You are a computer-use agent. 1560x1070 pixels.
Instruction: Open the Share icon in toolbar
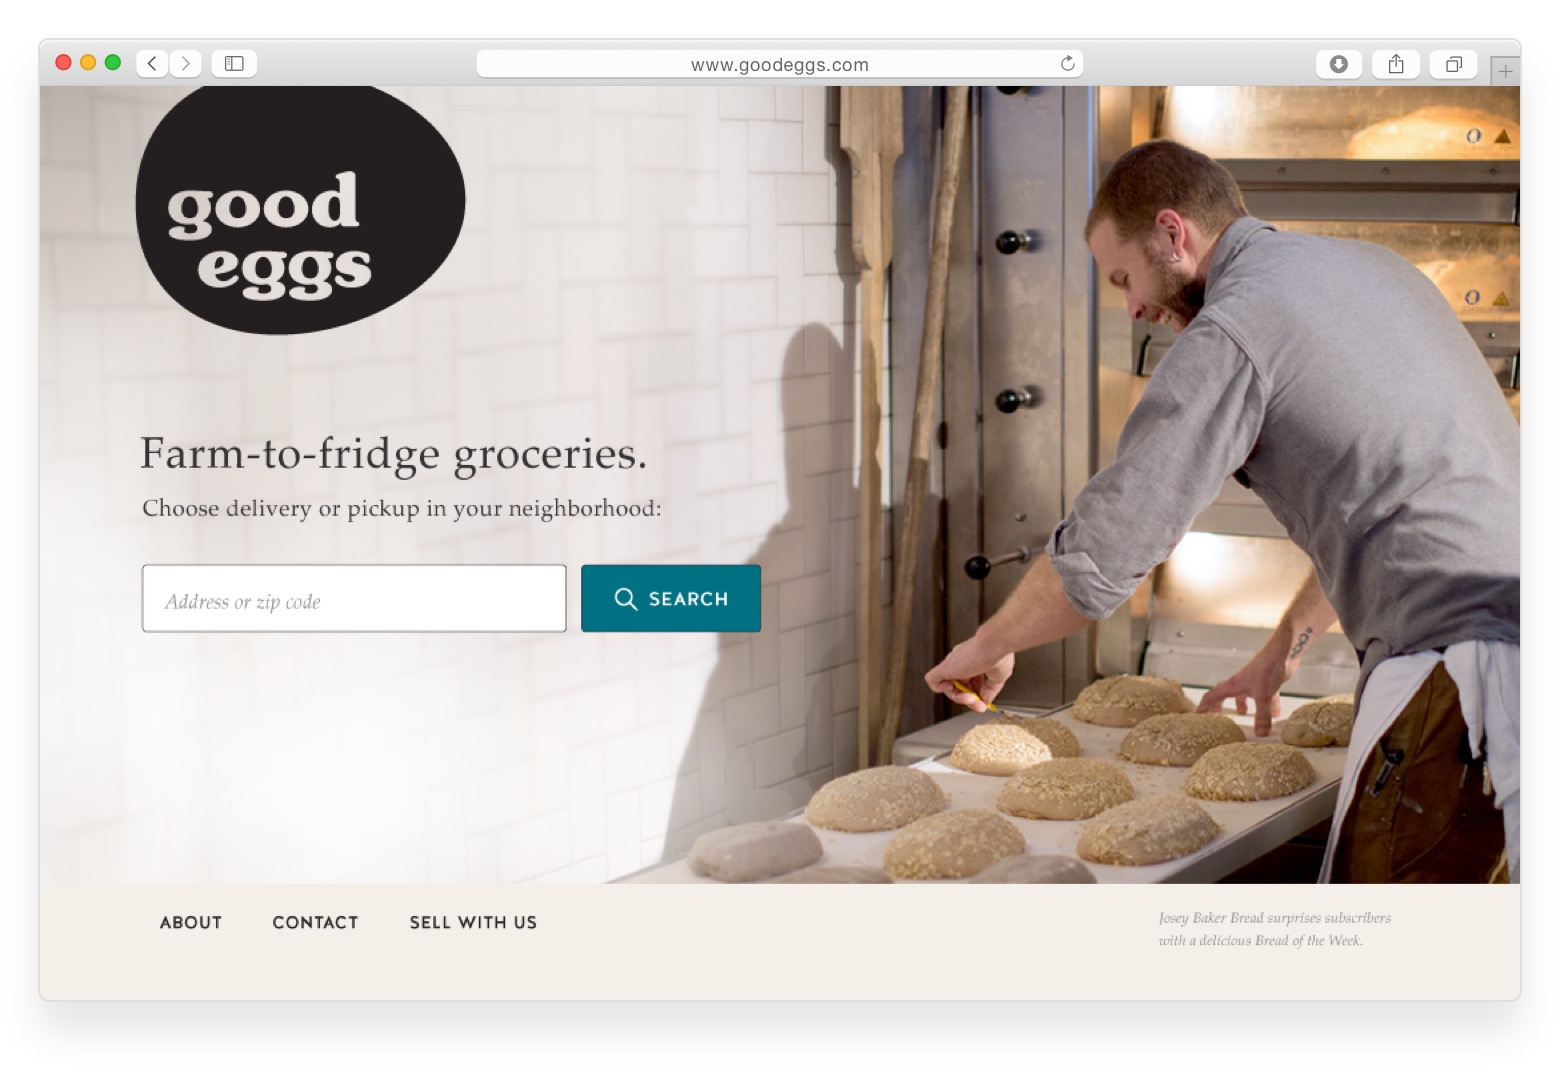(x=1396, y=64)
